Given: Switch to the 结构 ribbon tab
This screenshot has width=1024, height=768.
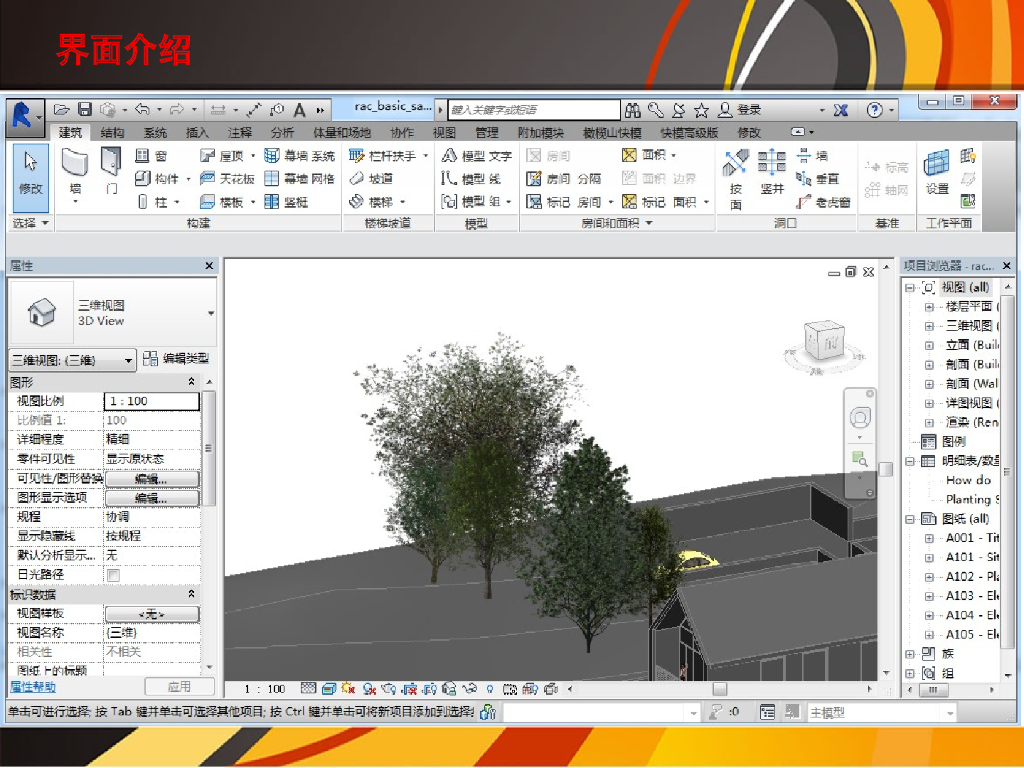Looking at the screenshot, I should [x=112, y=133].
